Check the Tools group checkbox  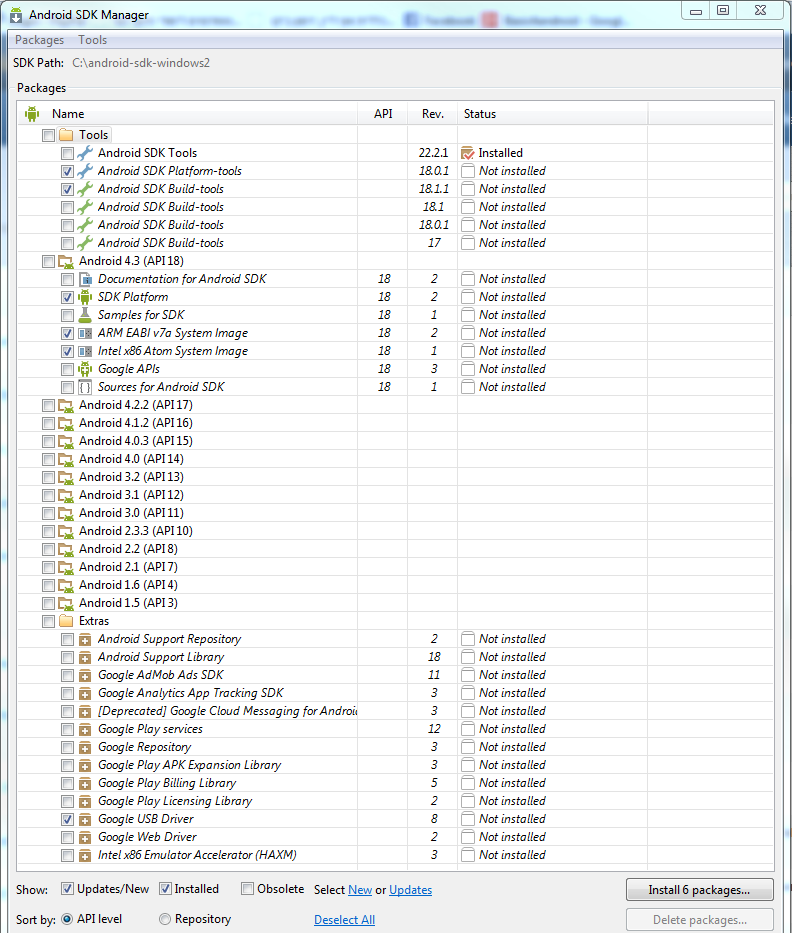[x=48, y=136]
